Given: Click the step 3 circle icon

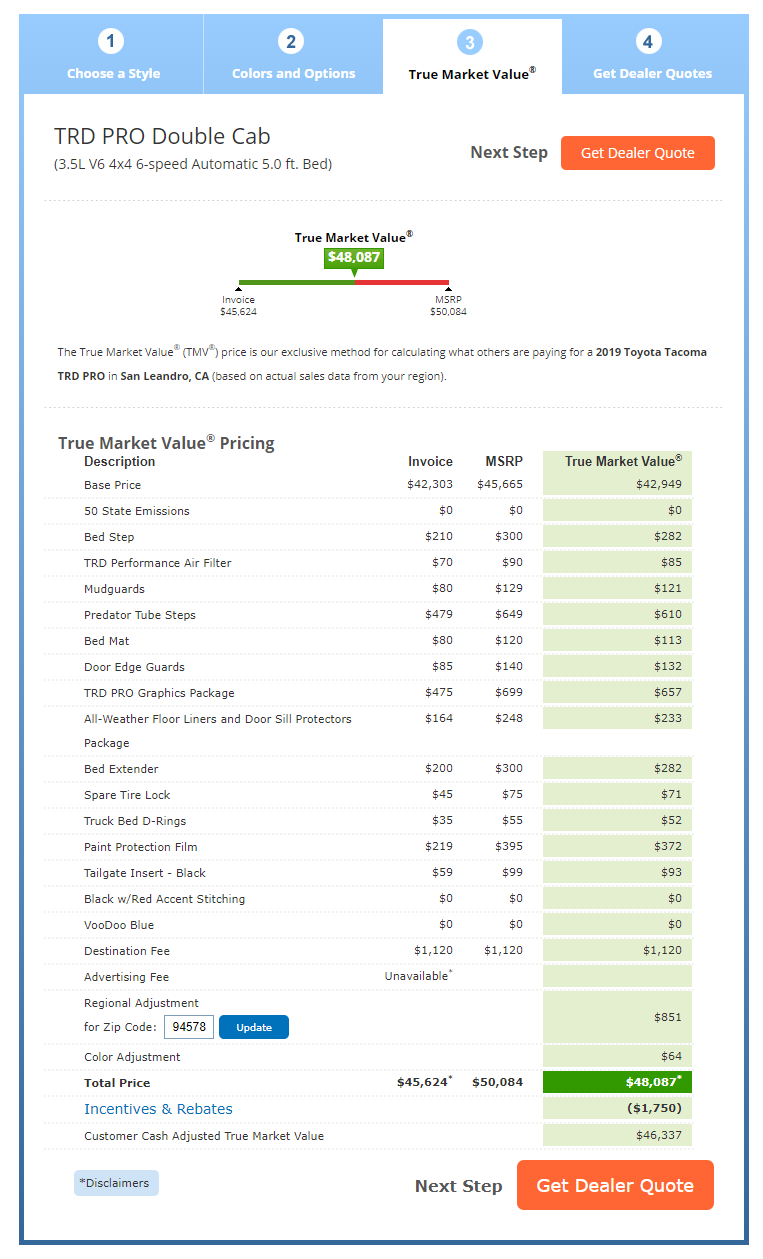Looking at the screenshot, I should coord(470,41).
